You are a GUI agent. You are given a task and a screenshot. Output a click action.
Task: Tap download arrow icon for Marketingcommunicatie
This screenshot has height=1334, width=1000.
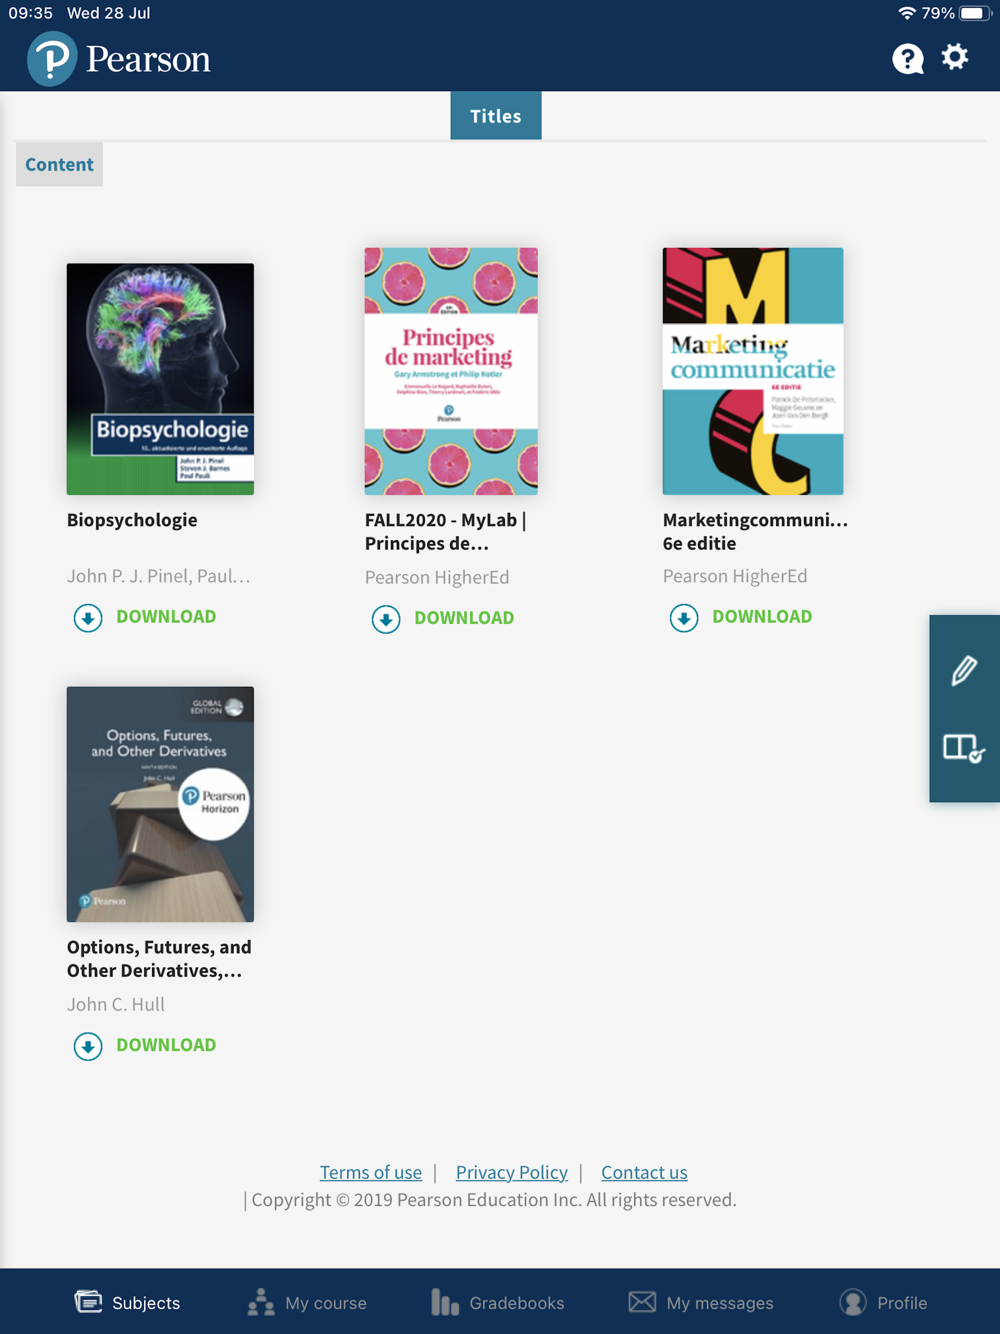(x=684, y=618)
